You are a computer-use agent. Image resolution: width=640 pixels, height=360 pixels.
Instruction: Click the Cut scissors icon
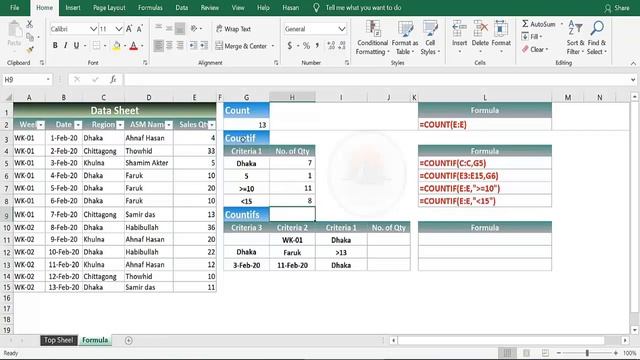pos(30,24)
